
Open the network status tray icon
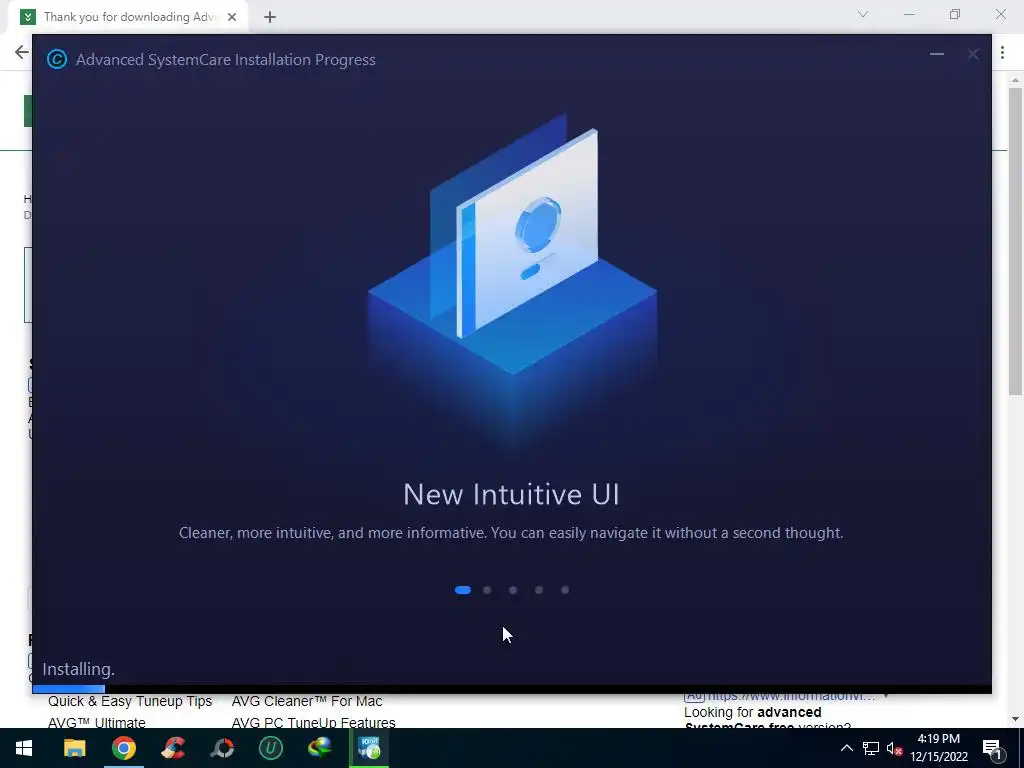(x=871, y=748)
